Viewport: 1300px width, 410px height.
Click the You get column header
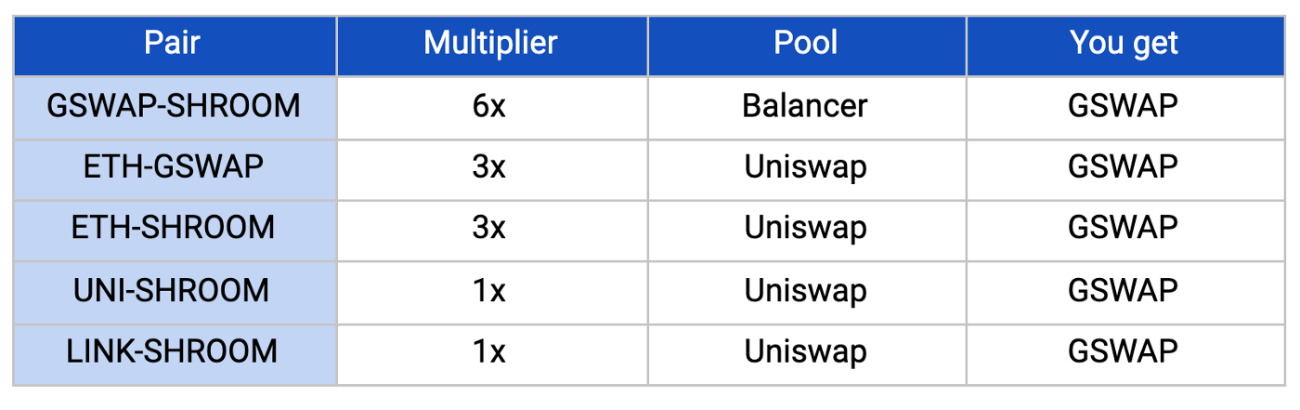(x=1124, y=43)
